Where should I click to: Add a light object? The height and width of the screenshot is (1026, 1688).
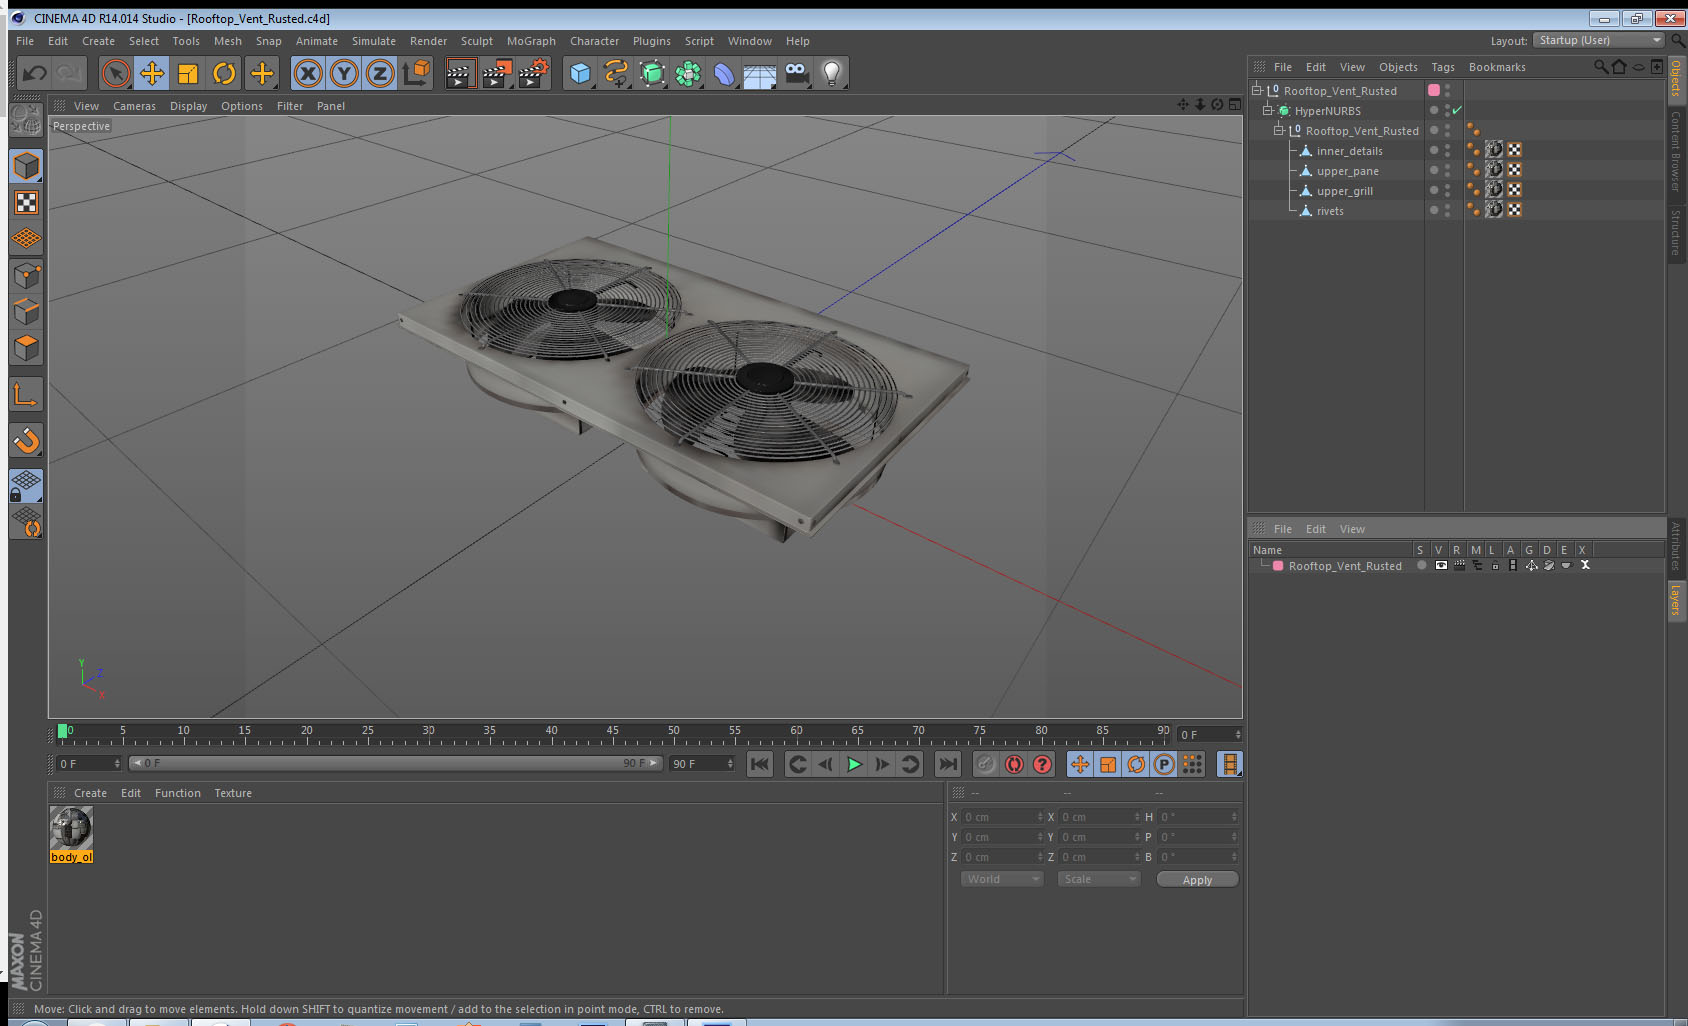point(832,73)
